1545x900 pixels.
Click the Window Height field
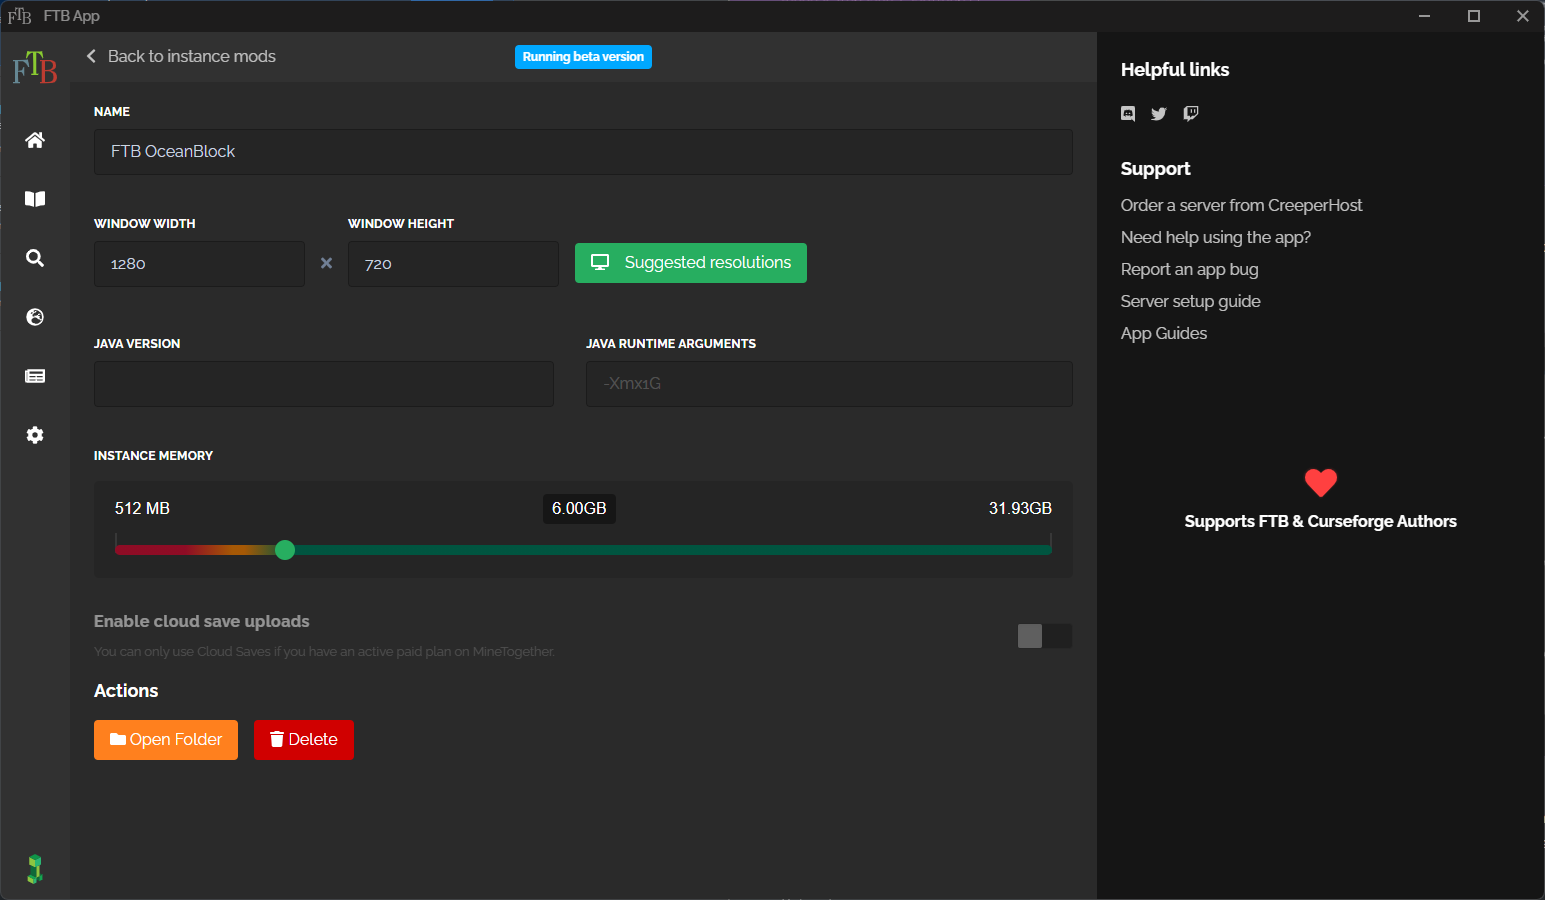[453, 264]
